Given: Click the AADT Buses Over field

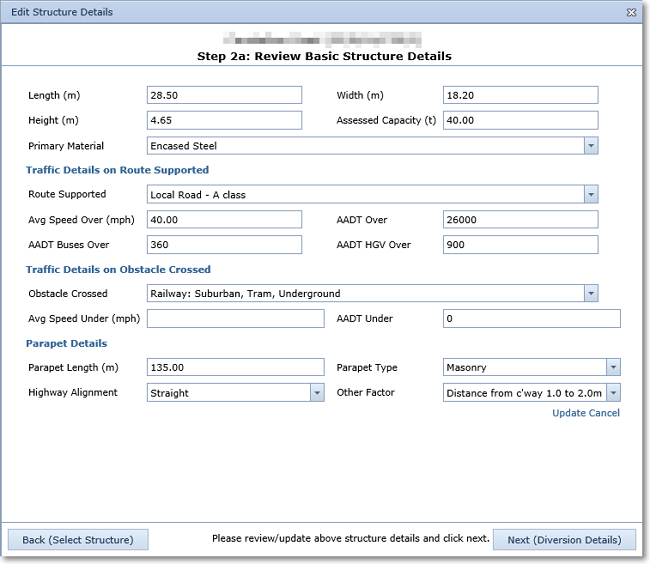Looking at the screenshot, I should pyautogui.click(x=224, y=244).
